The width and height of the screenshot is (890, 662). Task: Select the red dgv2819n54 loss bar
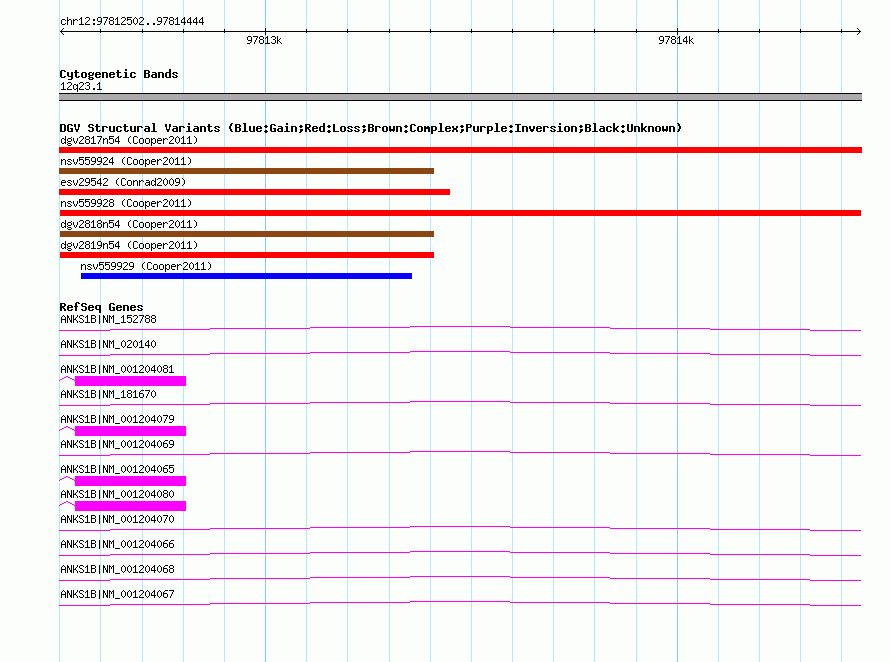(246, 255)
